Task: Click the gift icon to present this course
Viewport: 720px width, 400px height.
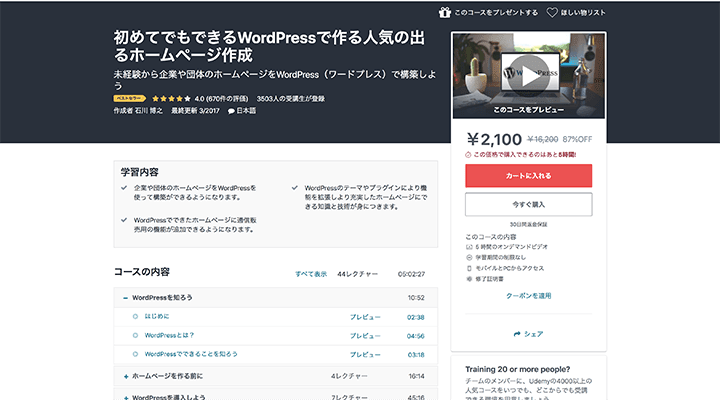Action: point(444,12)
